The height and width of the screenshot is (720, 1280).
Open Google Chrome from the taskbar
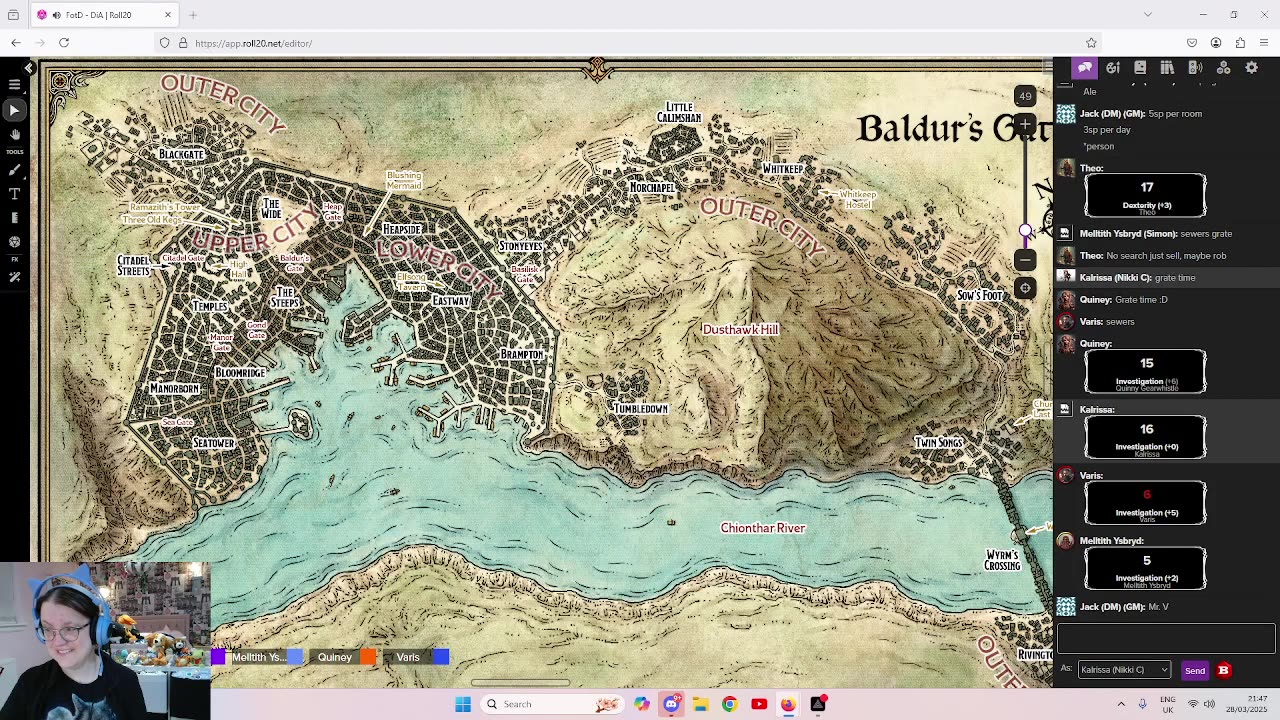coord(729,704)
